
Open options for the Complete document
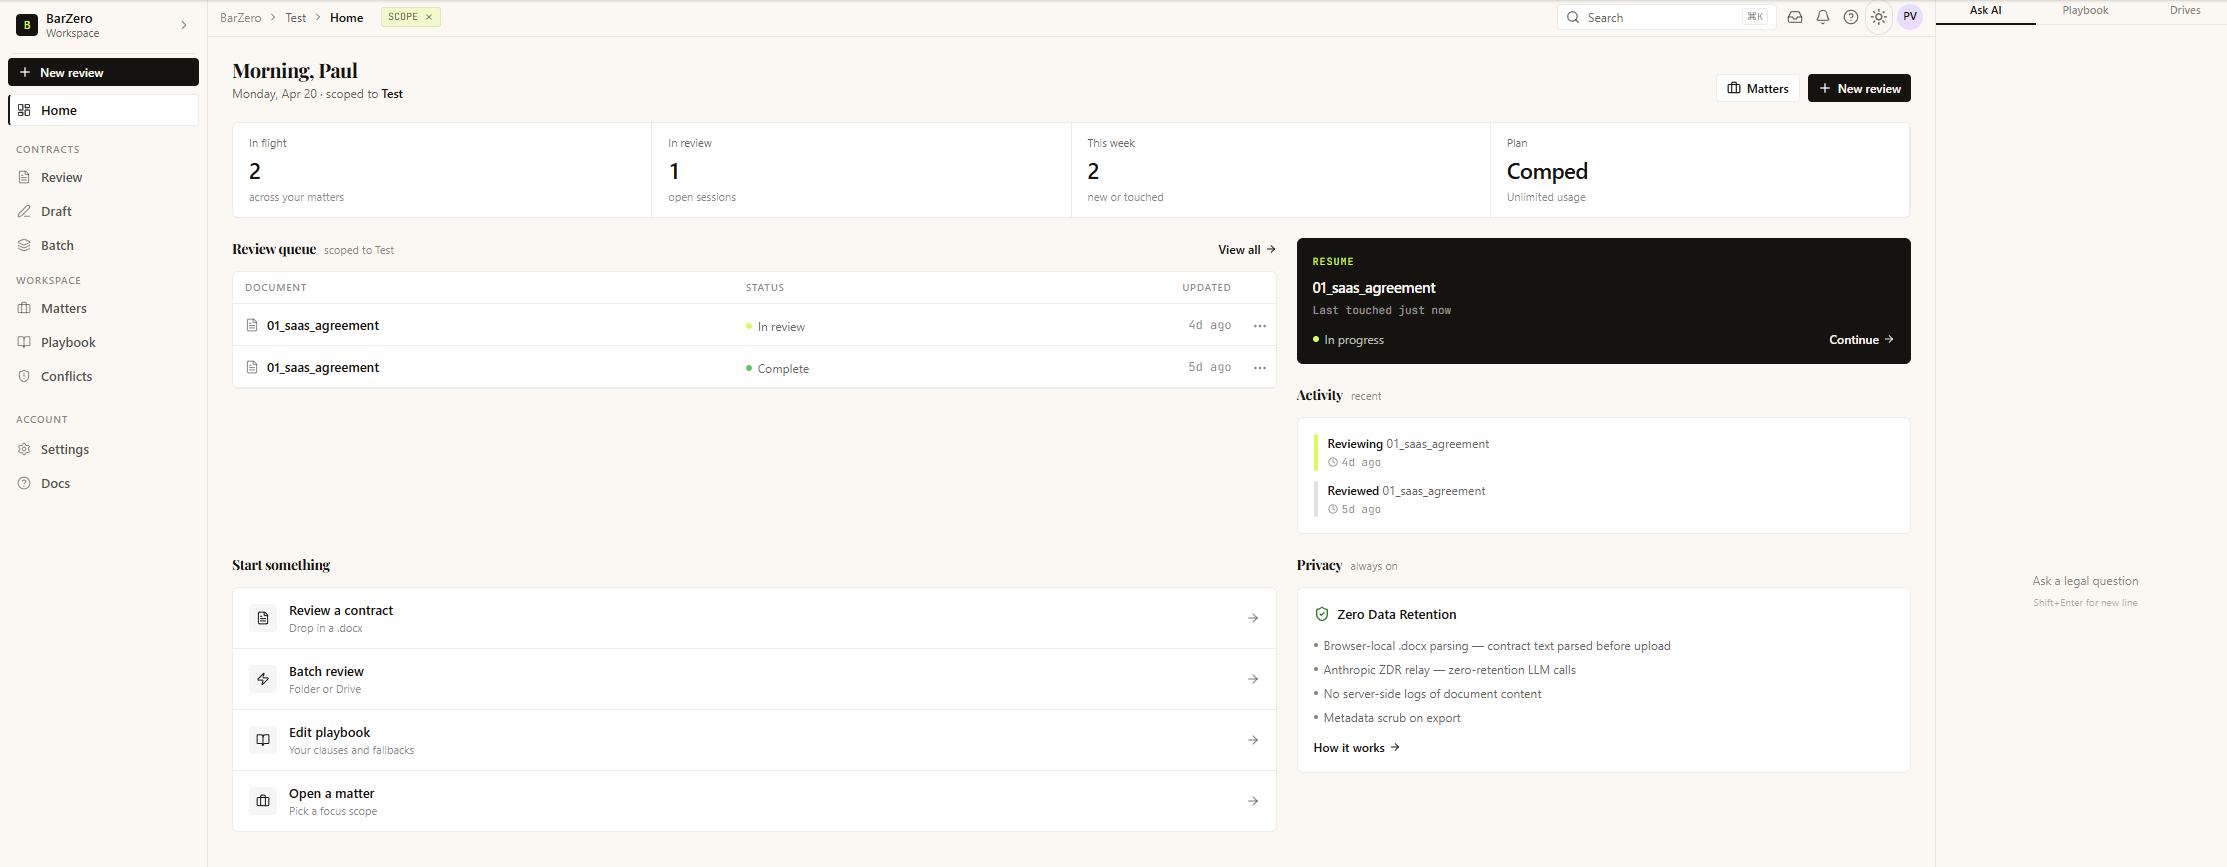click(1260, 368)
